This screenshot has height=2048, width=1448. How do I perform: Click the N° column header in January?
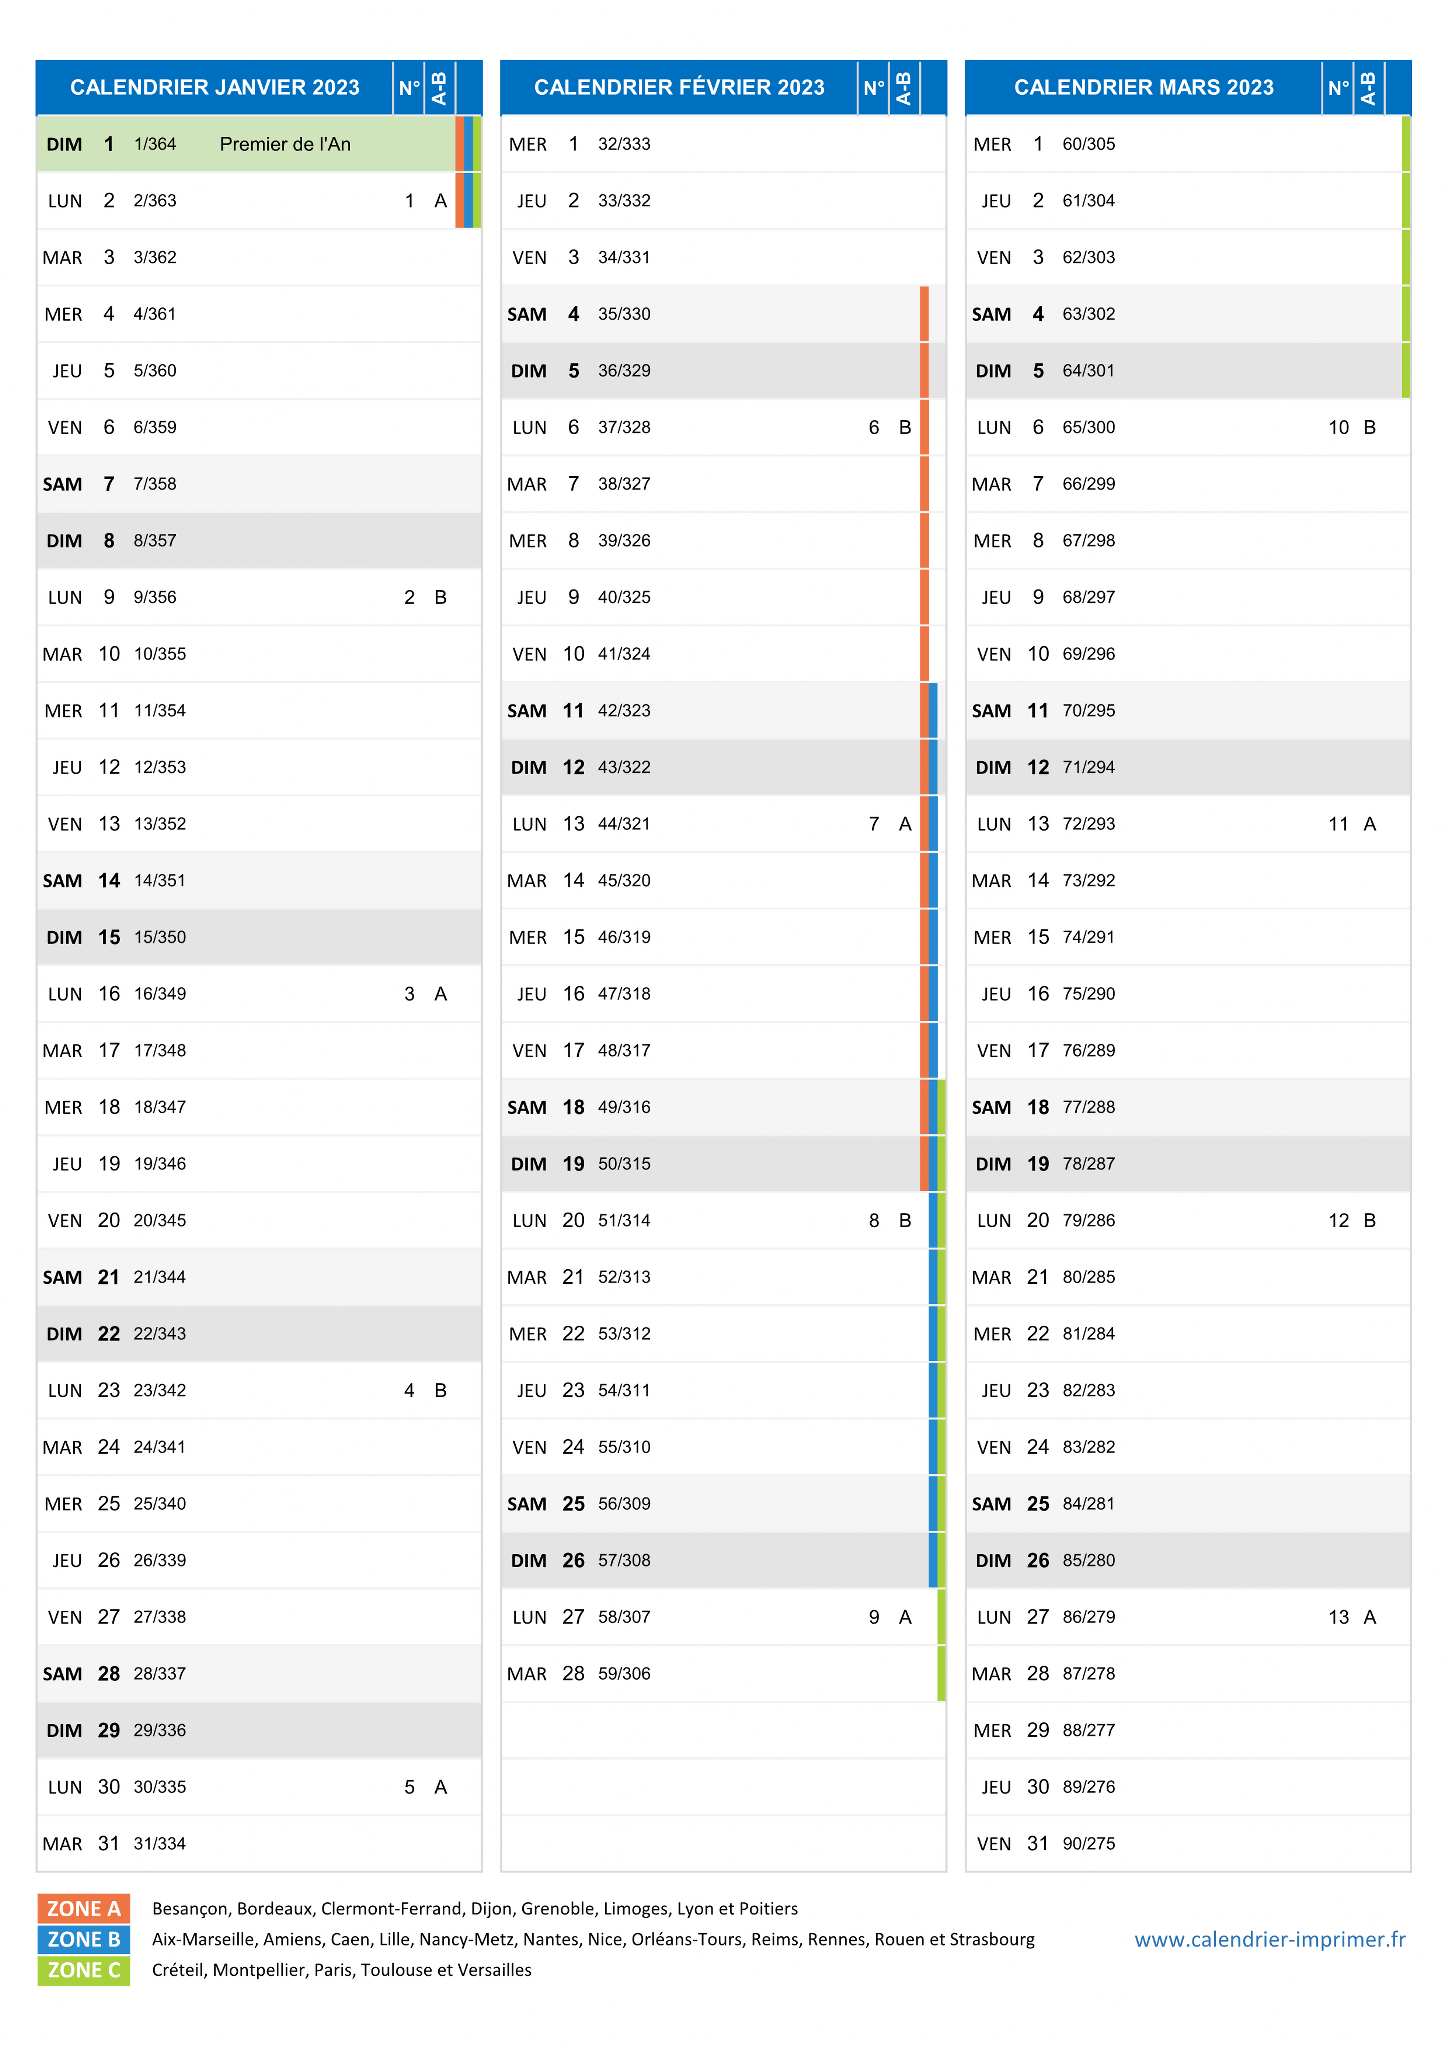click(409, 88)
